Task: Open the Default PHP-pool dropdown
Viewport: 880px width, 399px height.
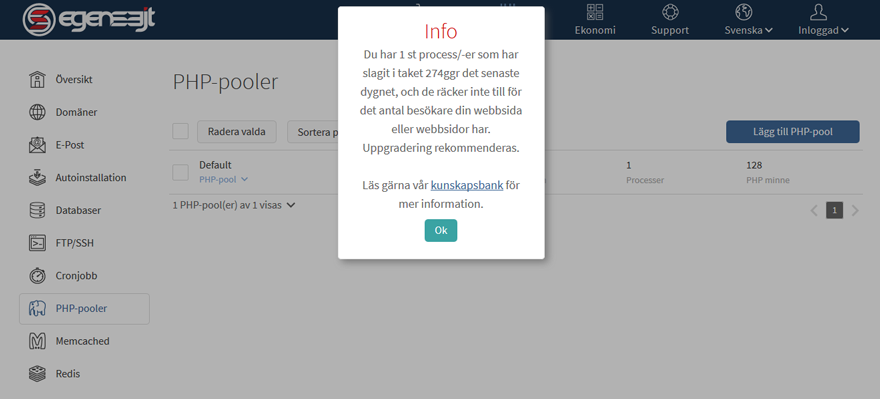Action: click(223, 180)
